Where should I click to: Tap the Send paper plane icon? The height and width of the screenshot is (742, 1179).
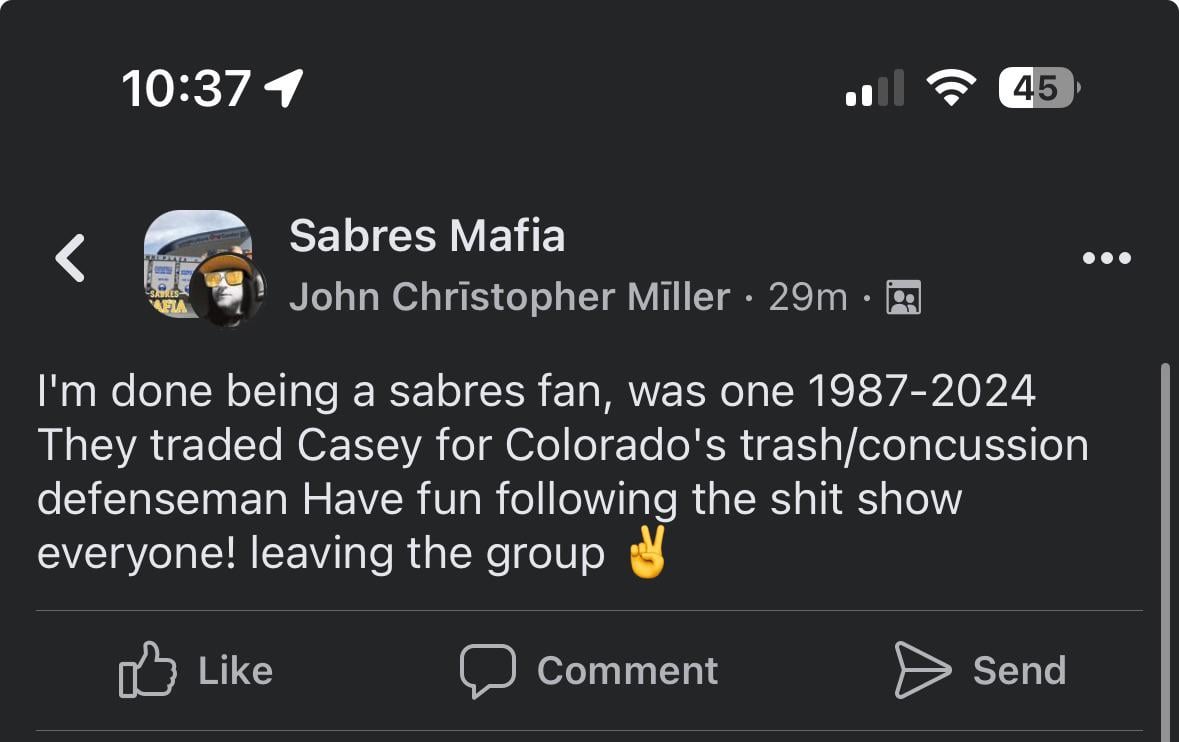coord(922,670)
